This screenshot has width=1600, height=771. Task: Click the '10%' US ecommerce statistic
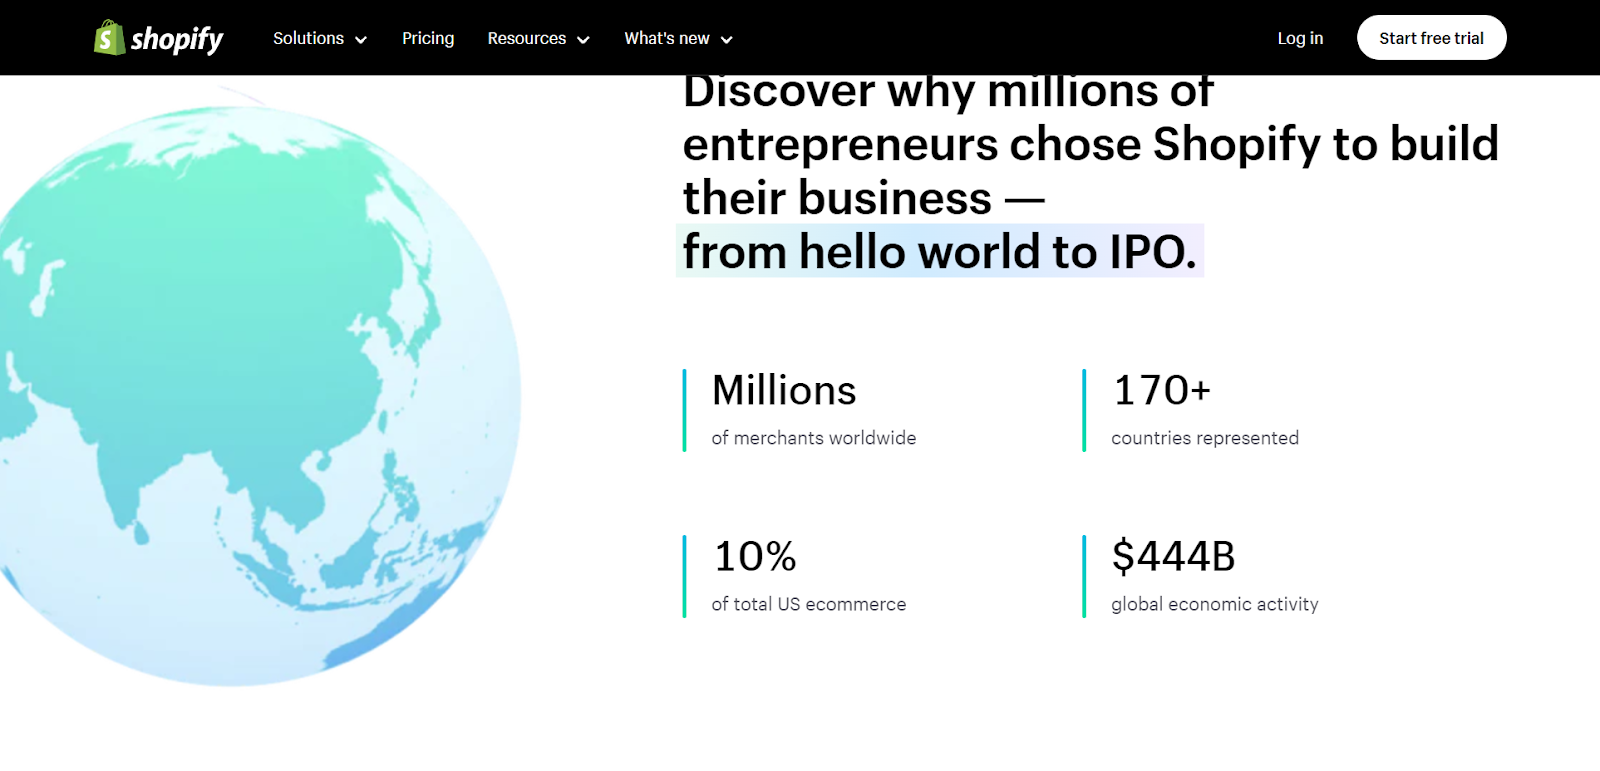[755, 556]
